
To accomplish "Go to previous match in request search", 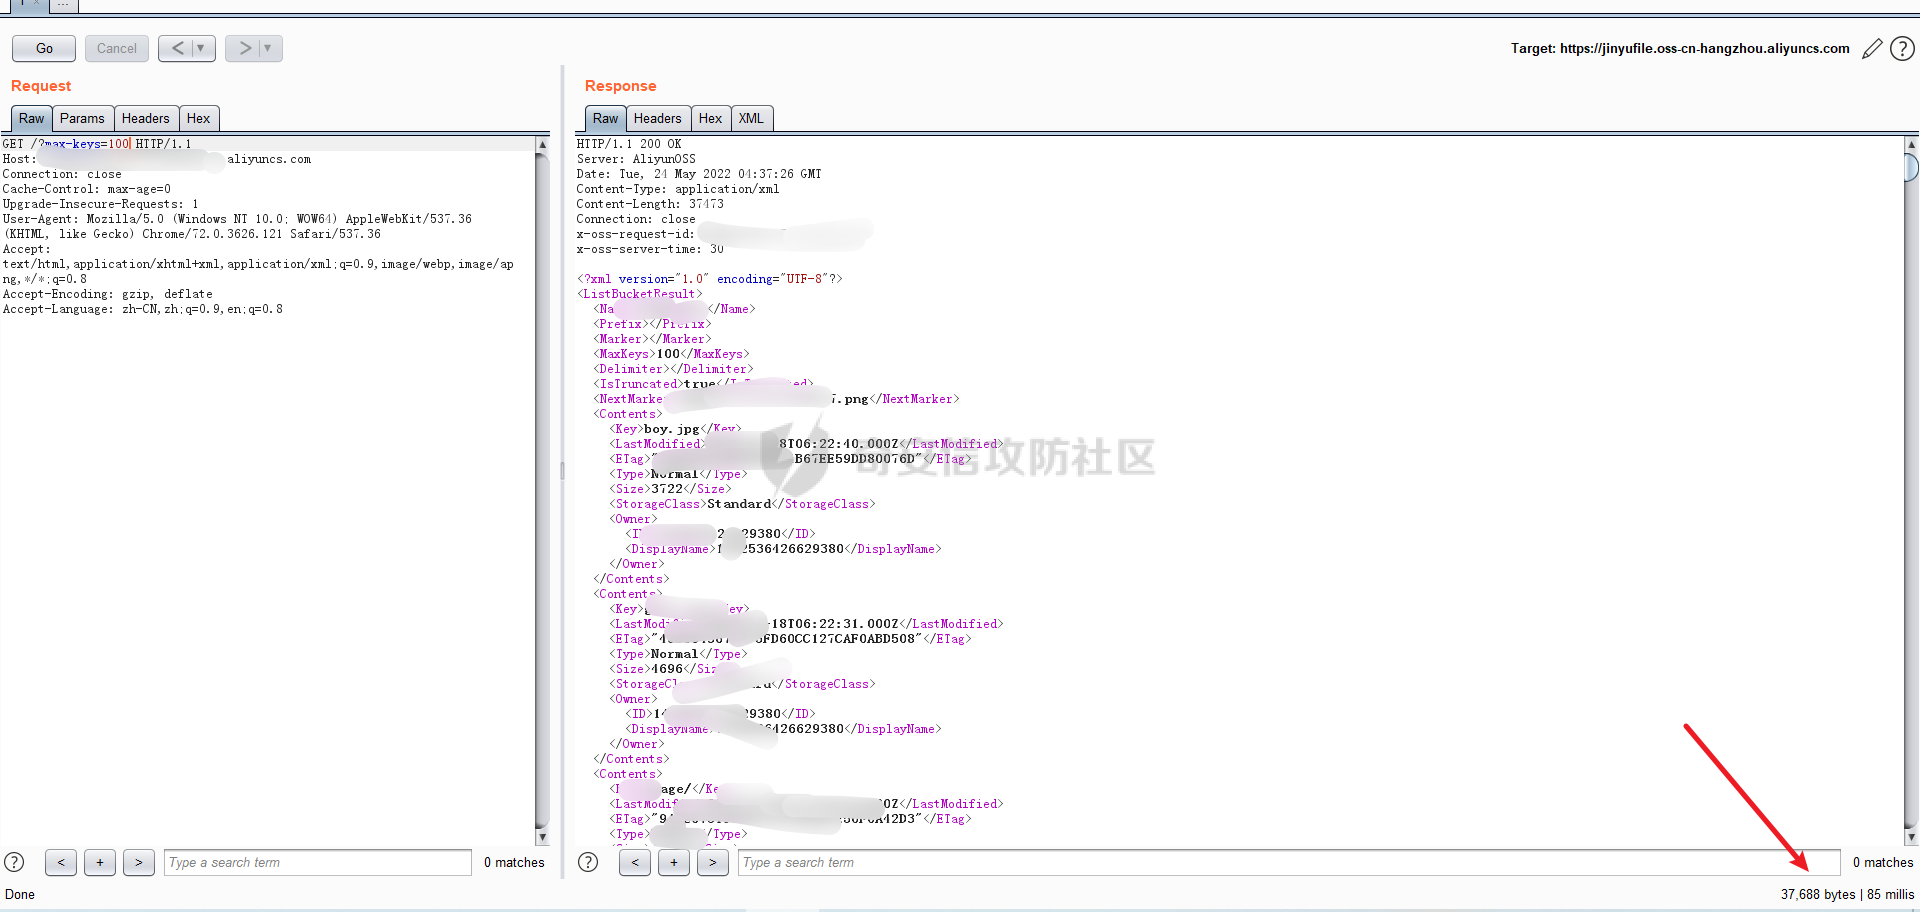I will pyautogui.click(x=61, y=862).
